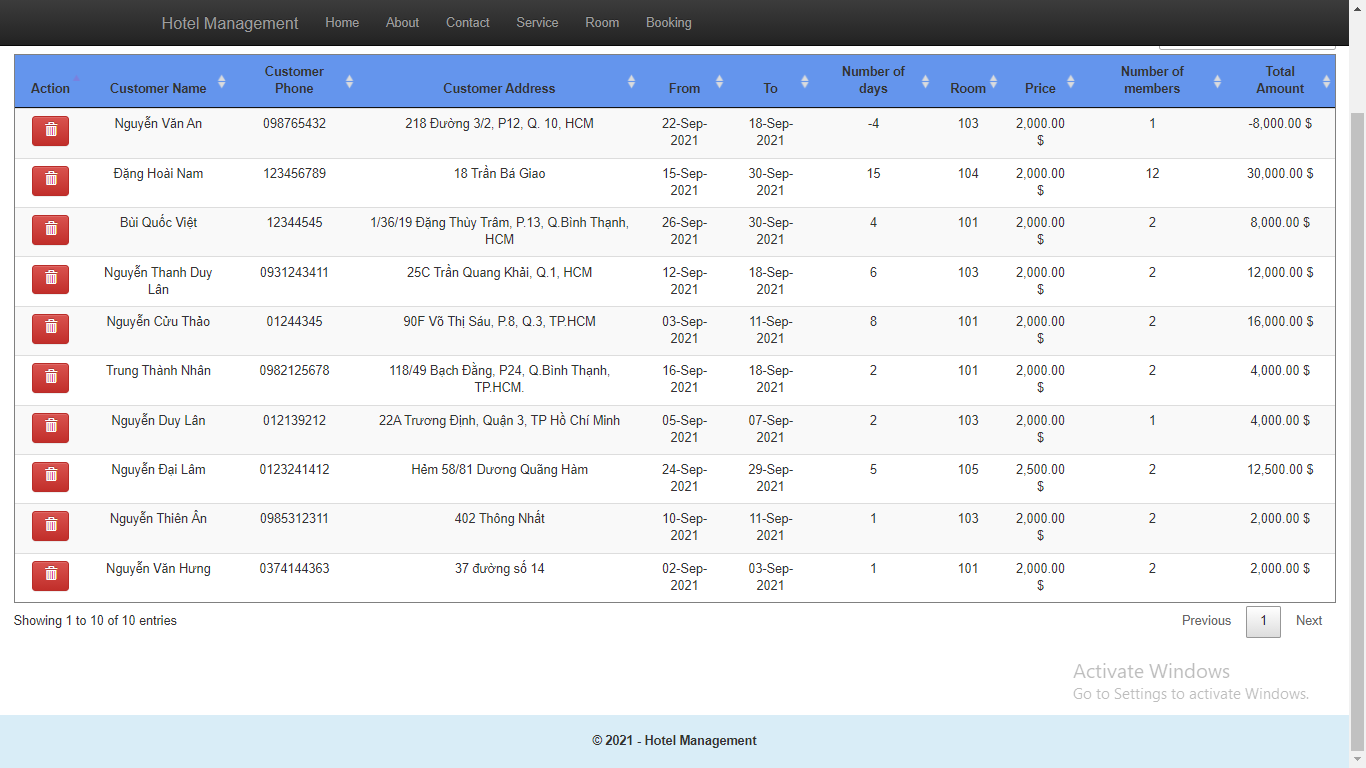Screen dimensions: 1366x768
Task: Select page 1 in pagination
Action: coord(1263,621)
